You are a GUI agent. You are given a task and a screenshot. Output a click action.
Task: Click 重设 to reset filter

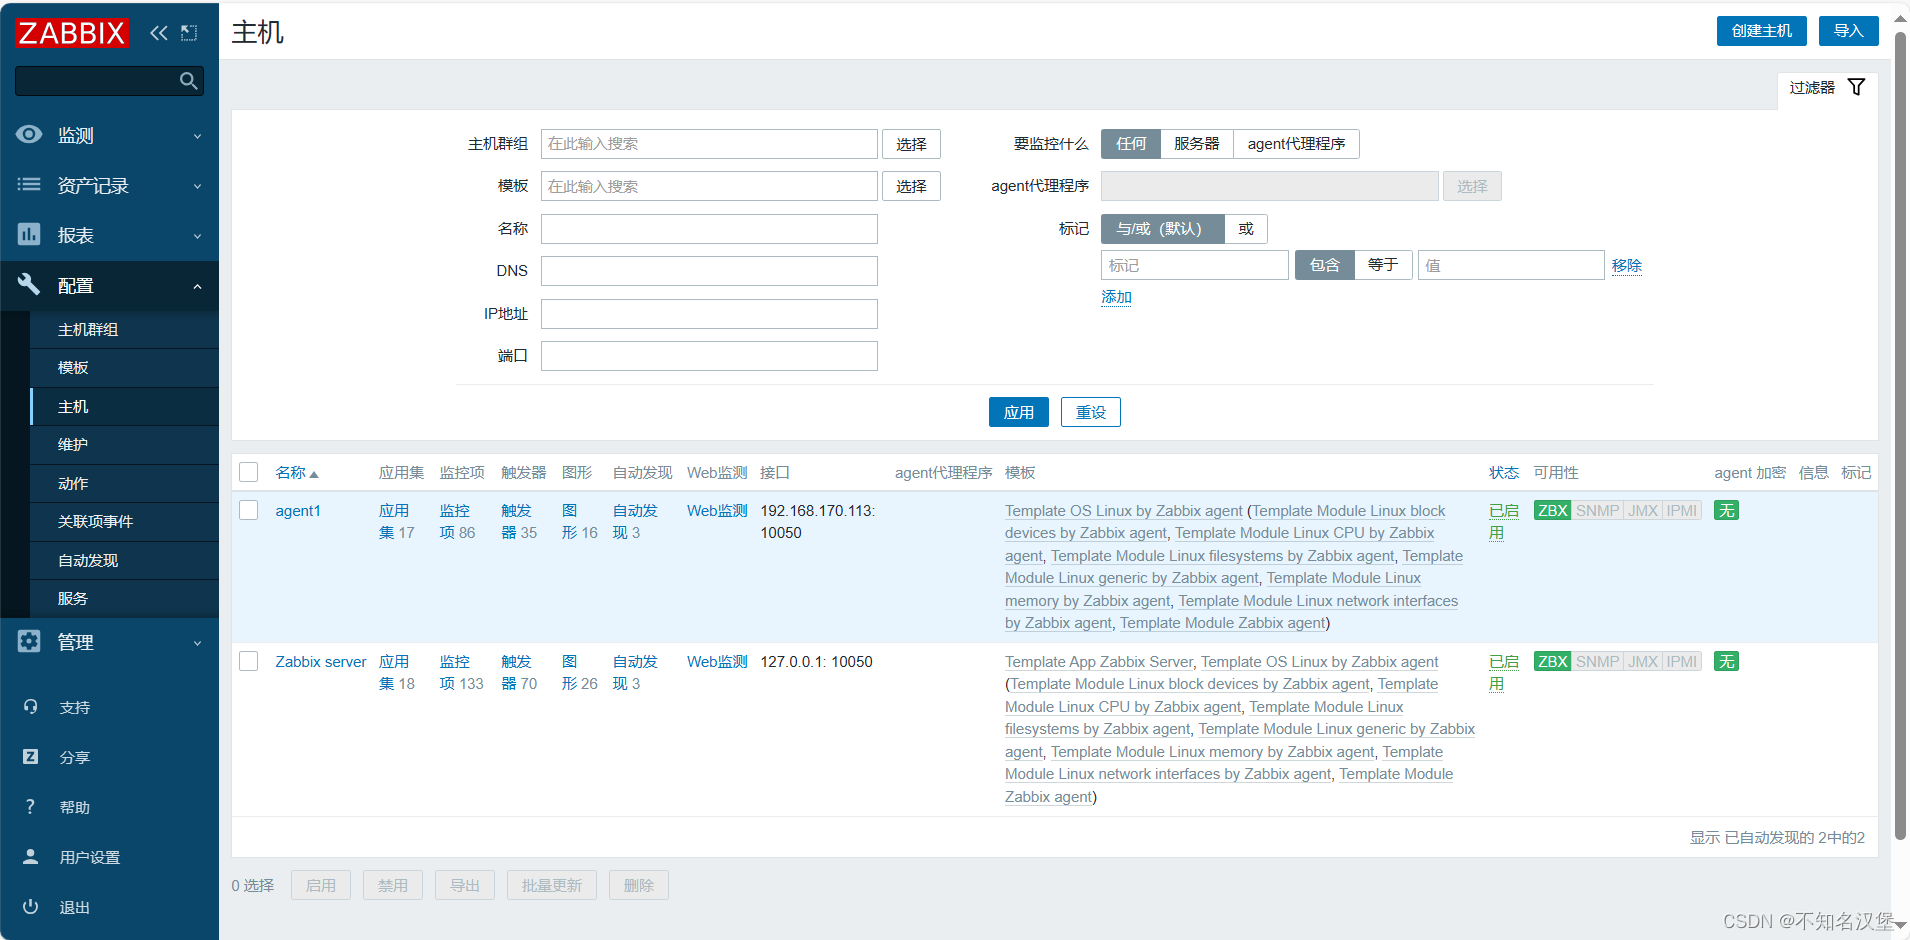1090,412
